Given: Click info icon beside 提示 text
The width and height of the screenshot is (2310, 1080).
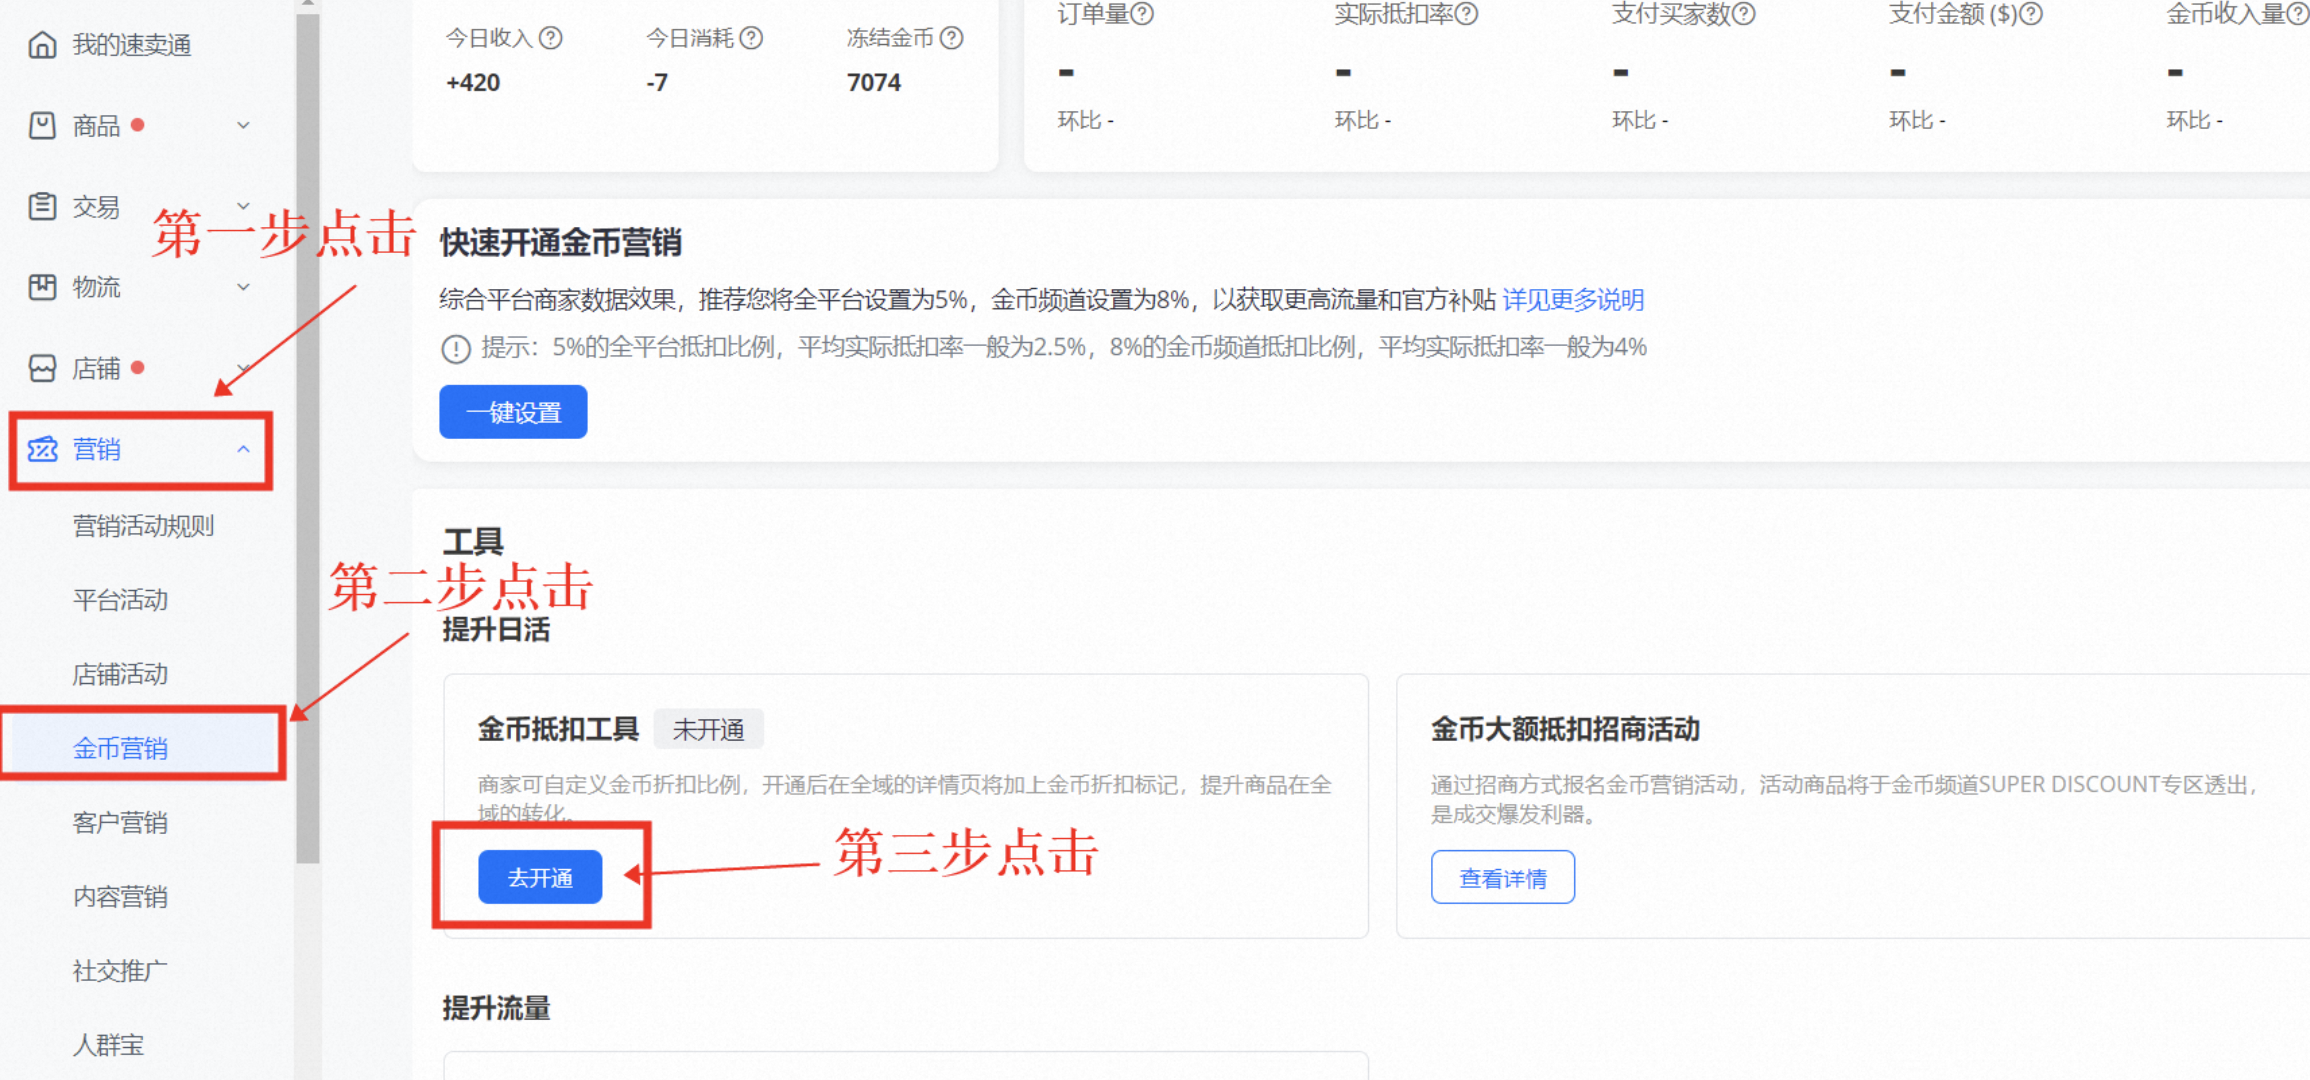Looking at the screenshot, I should pyautogui.click(x=456, y=349).
